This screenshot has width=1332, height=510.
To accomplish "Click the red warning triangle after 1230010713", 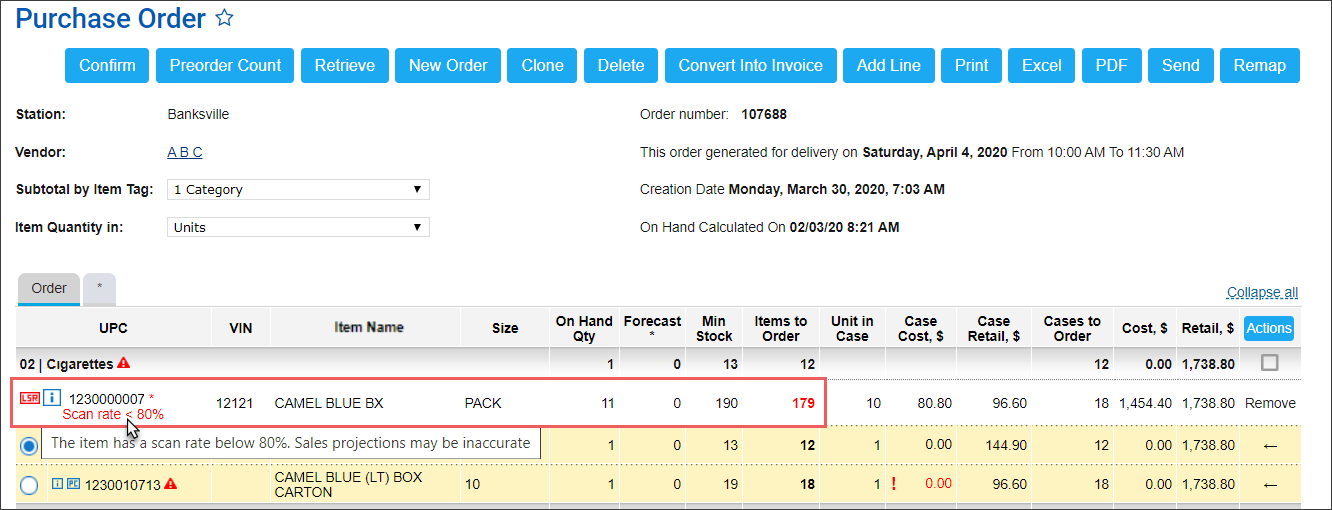I will click(170, 485).
